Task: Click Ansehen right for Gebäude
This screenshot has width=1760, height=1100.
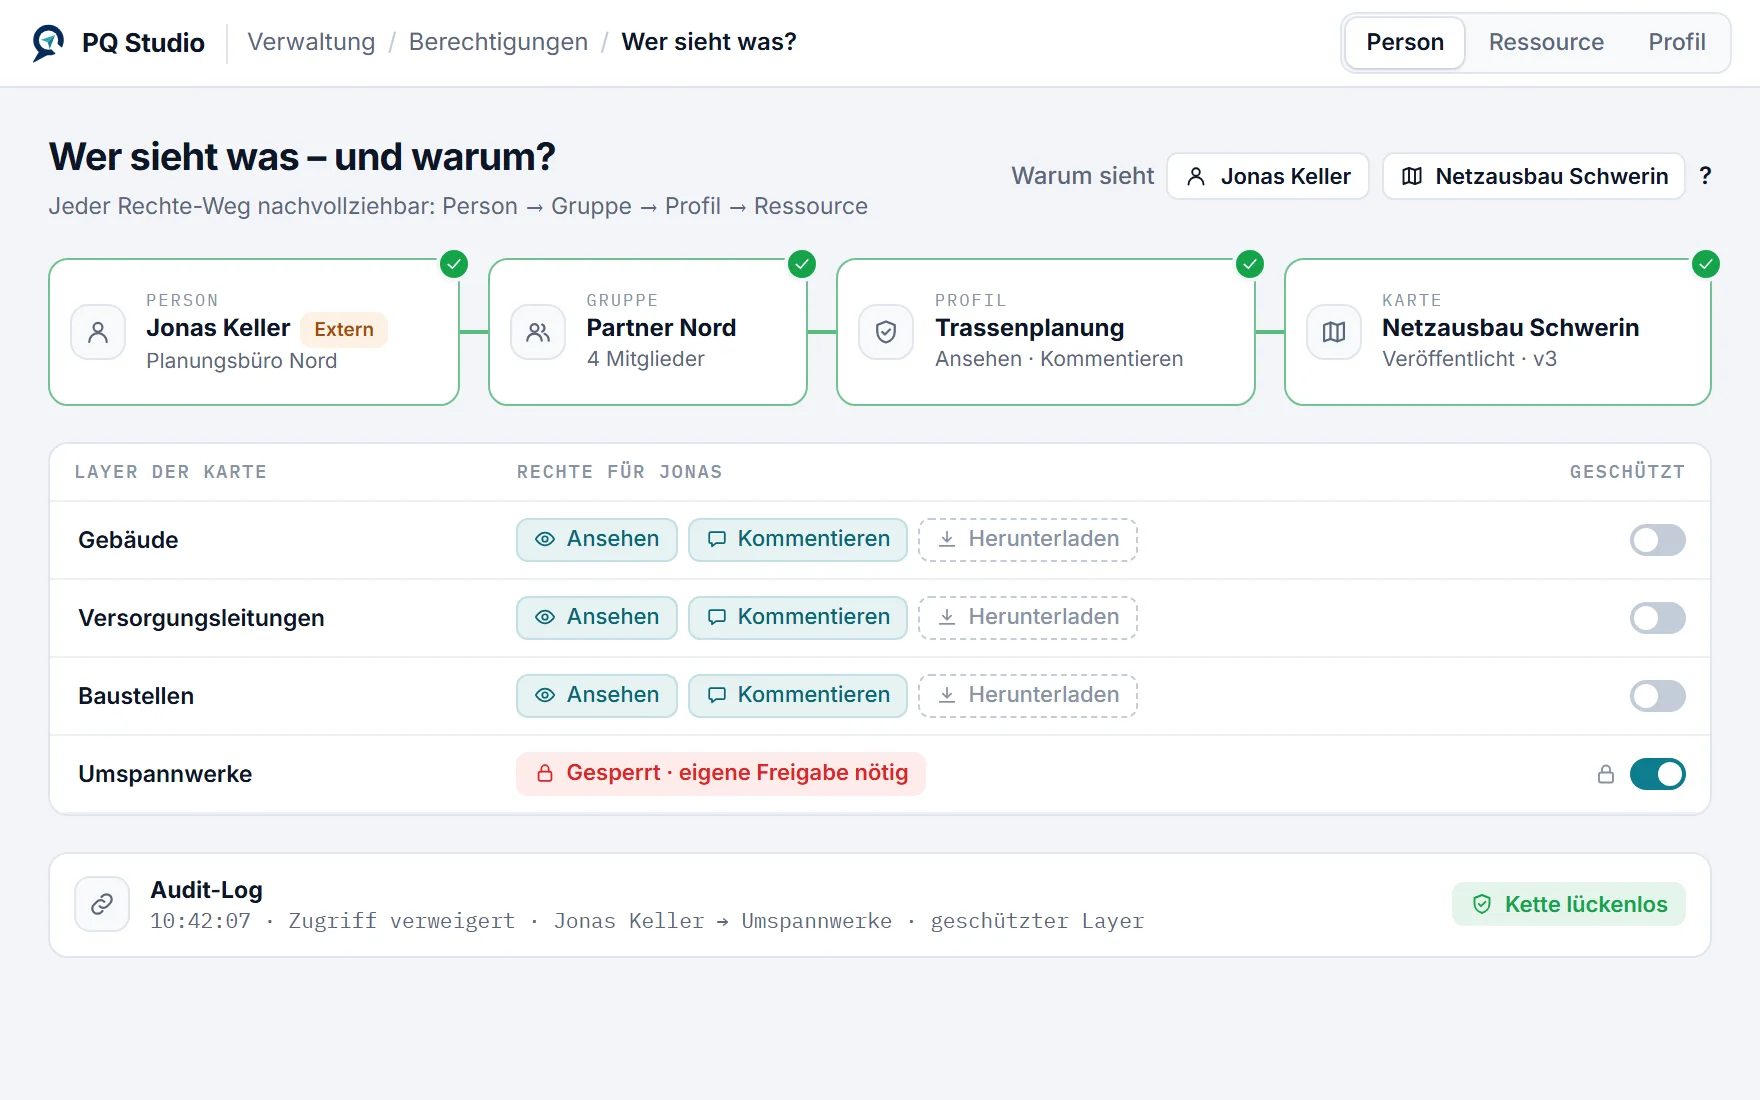Action: (597, 540)
